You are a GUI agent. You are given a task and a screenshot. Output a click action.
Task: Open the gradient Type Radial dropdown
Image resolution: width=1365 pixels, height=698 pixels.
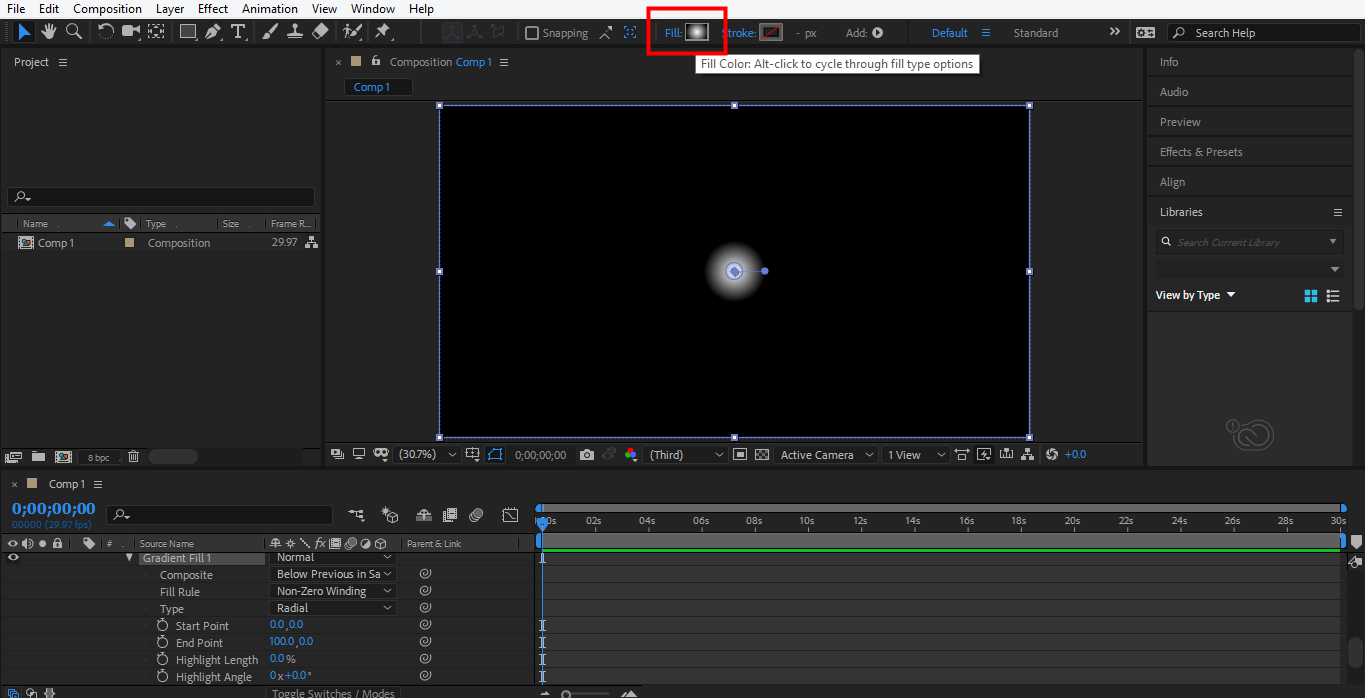click(x=335, y=608)
